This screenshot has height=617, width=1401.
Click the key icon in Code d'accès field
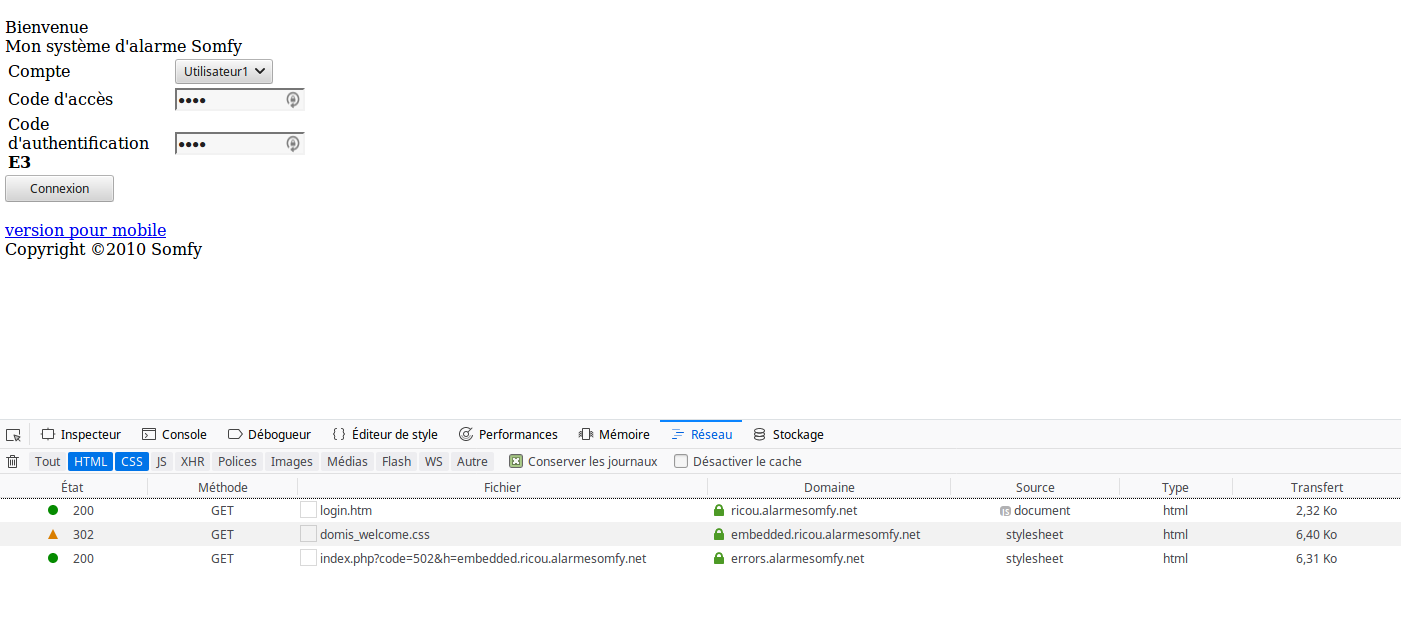(x=293, y=99)
